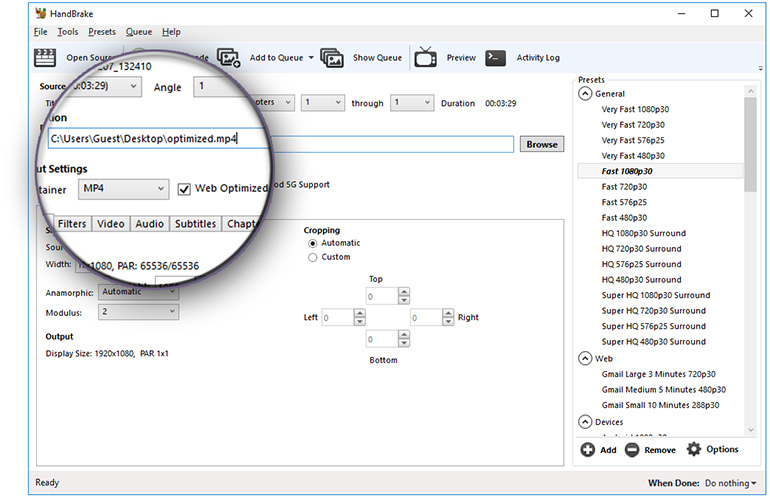Open the Activity Log terminal icon
The height and width of the screenshot is (498, 770).
click(495, 57)
